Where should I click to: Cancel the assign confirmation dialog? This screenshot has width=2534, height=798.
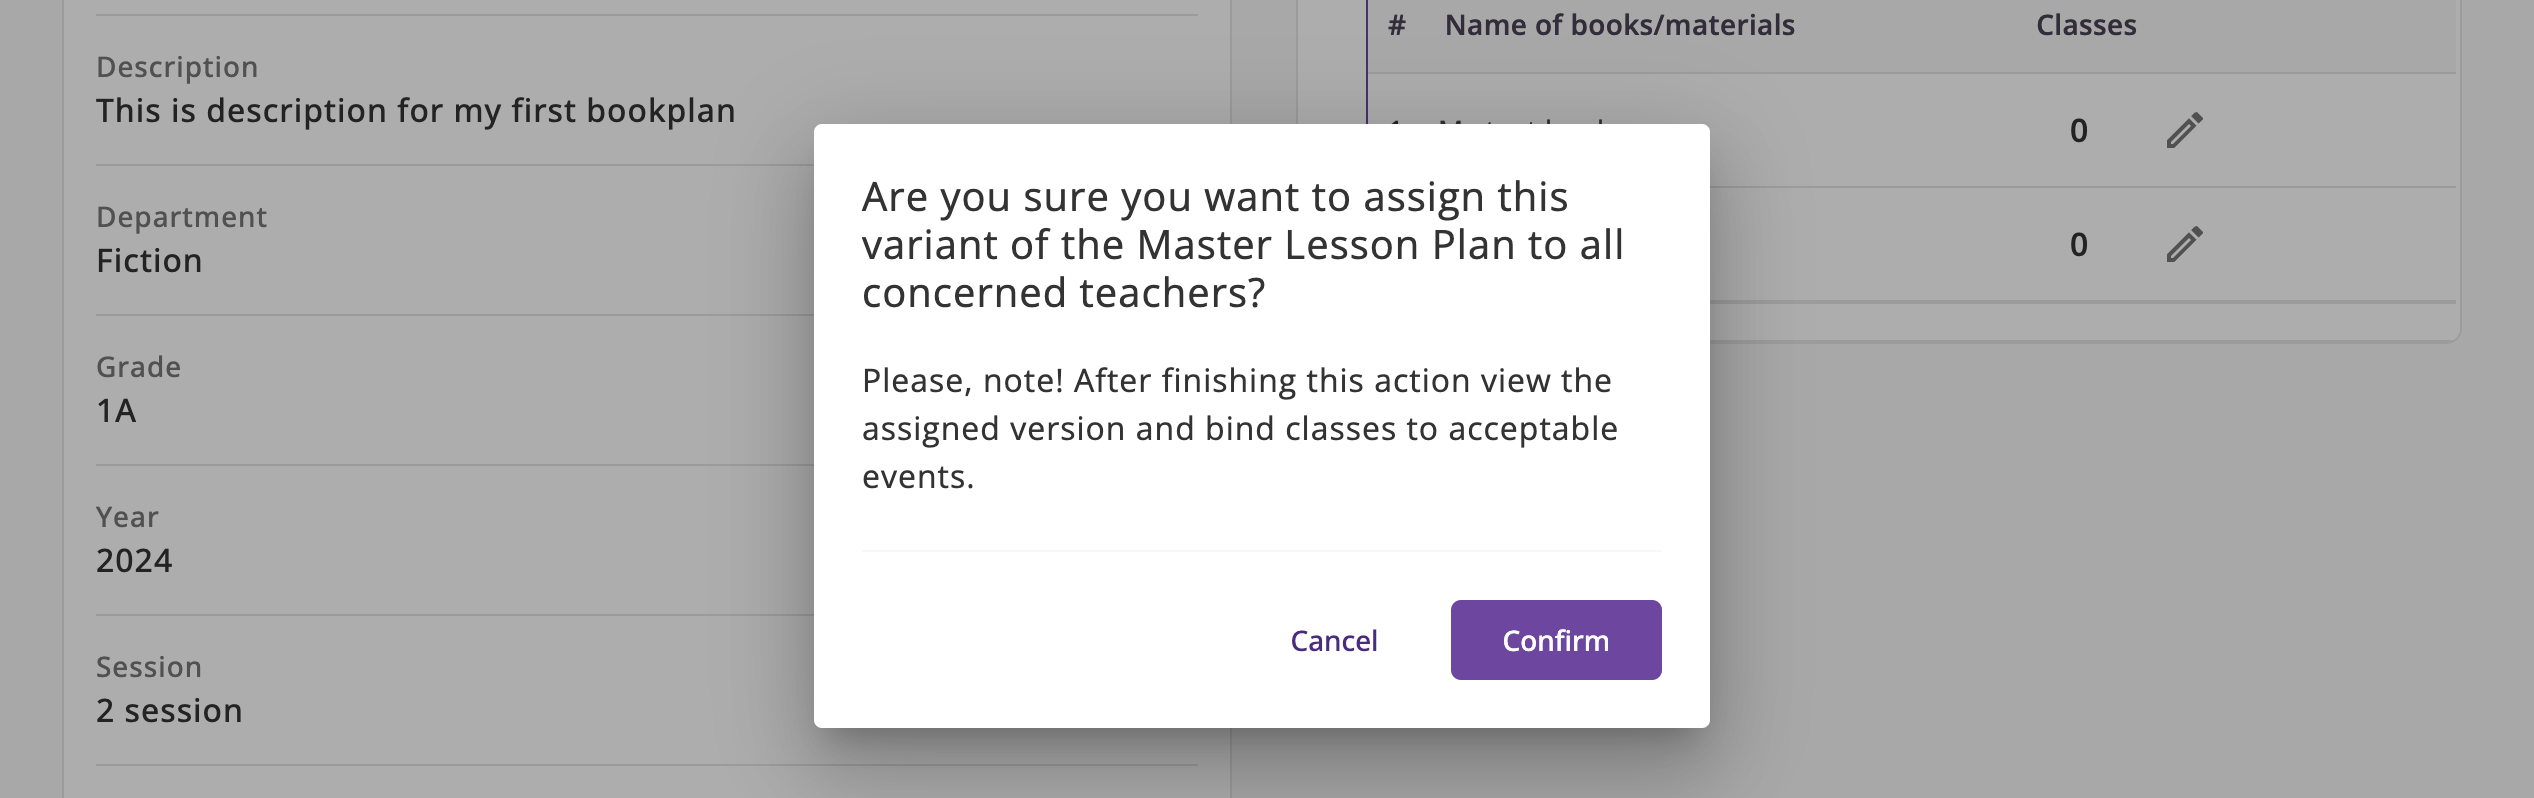(x=1333, y=640)
